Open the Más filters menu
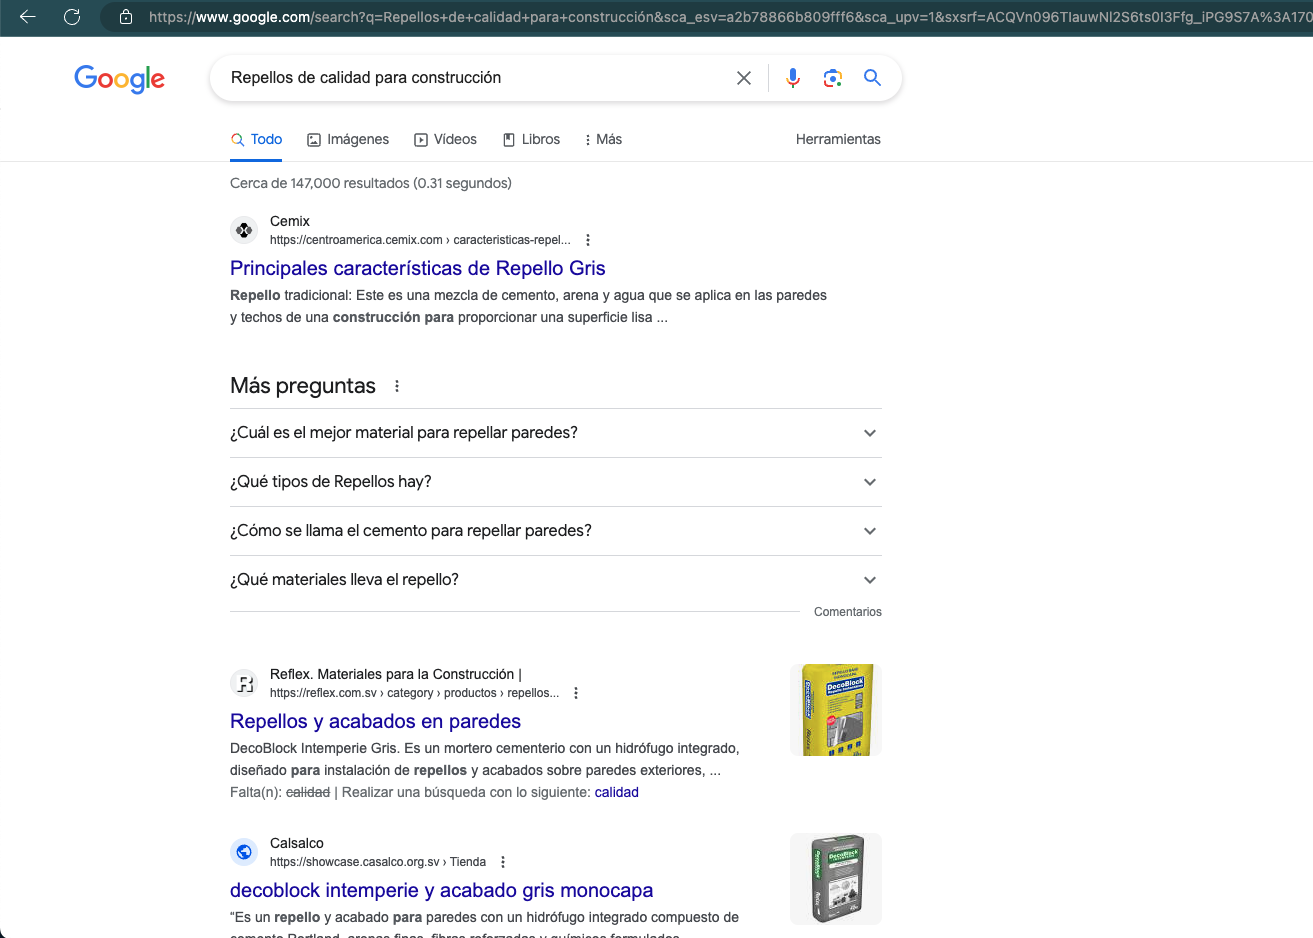 (x=603, y=140)
